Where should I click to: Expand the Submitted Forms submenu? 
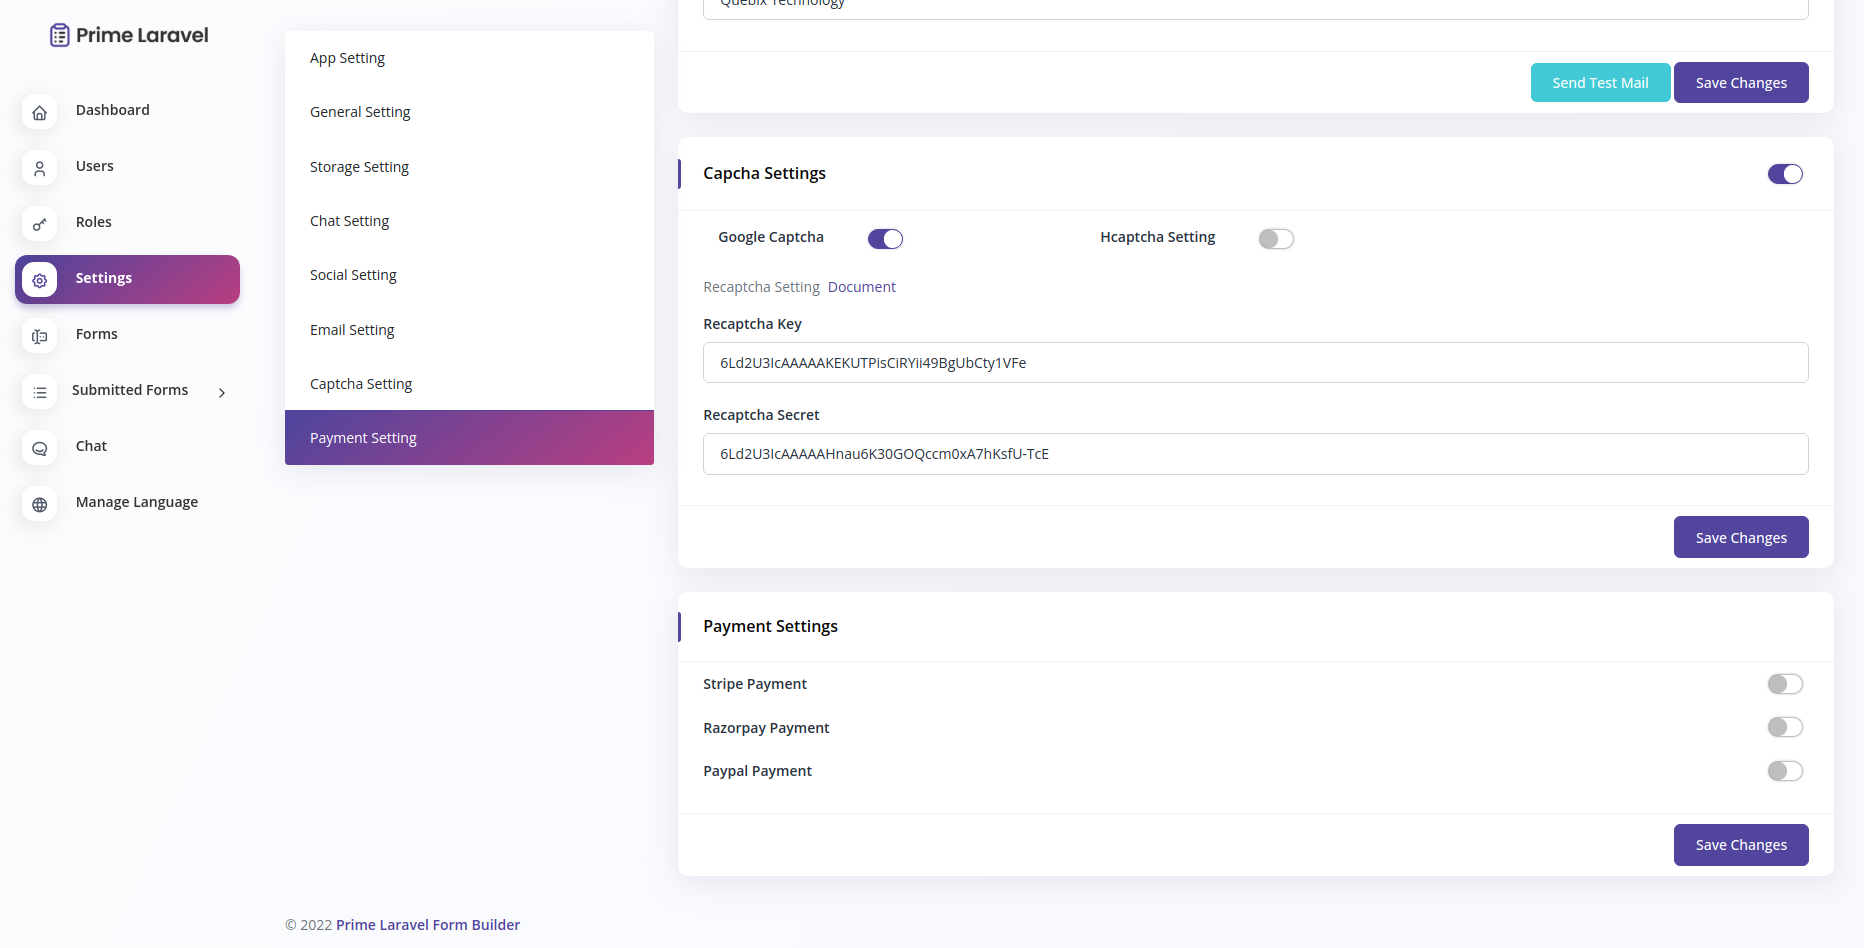(221, 392)
